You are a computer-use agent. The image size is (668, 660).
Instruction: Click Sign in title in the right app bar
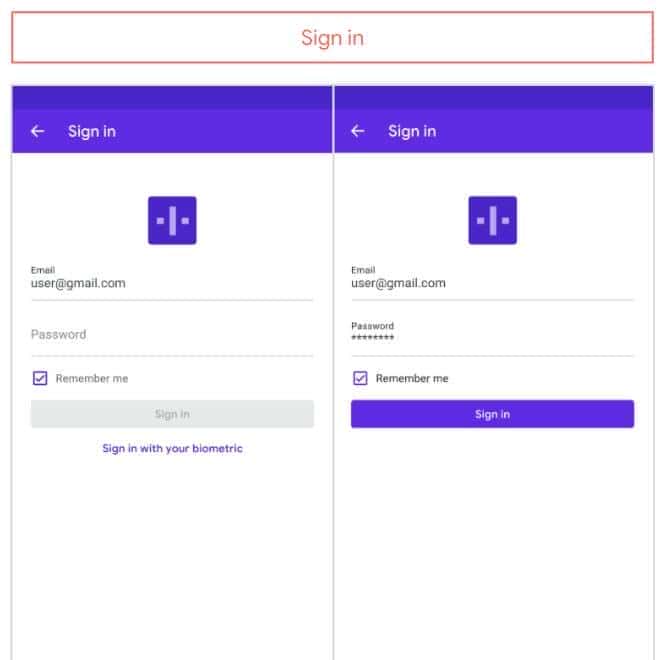coord(412,131)
